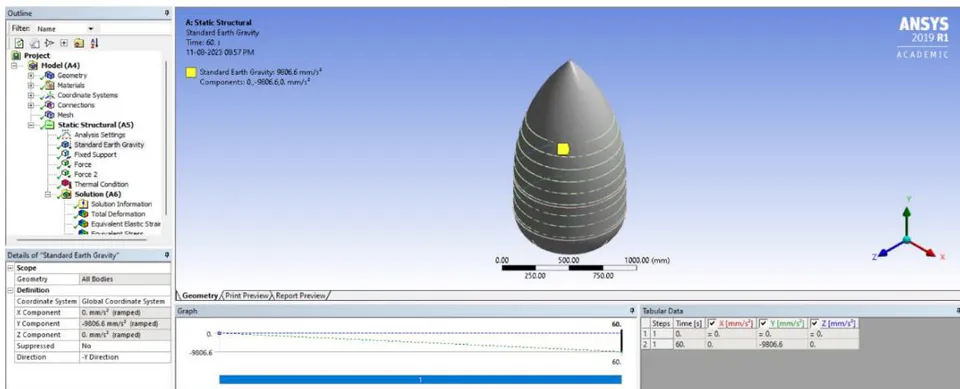The width and height of the screenshot is (960, 389).
Task: Click the Coordinate Systems triad icon
Action: pyautogui.click(x=49, y=95)
